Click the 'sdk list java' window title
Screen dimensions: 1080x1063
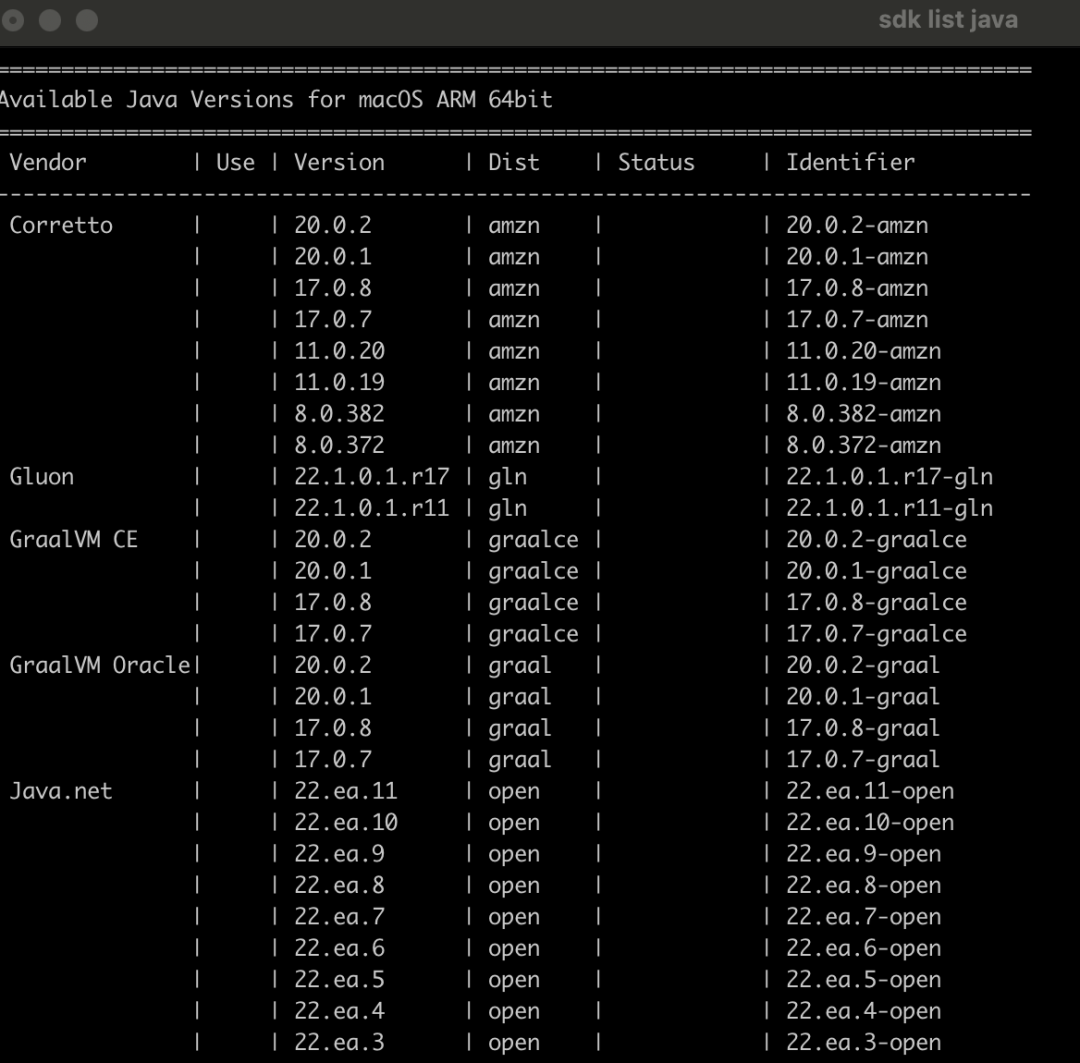coord(948,20)
